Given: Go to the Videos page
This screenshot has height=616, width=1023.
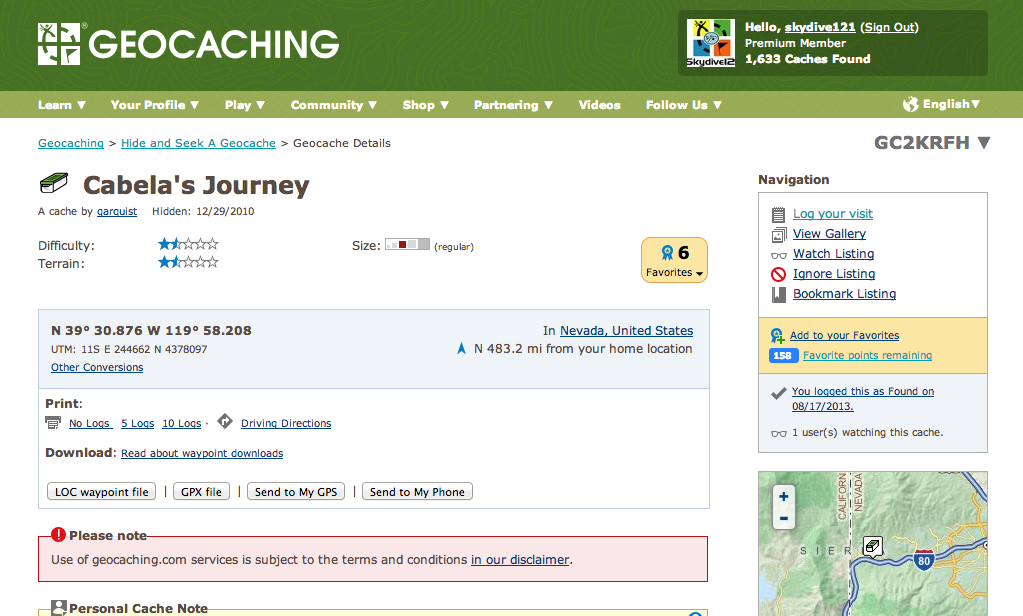Looking at the screenshot, I should point(599,104).
